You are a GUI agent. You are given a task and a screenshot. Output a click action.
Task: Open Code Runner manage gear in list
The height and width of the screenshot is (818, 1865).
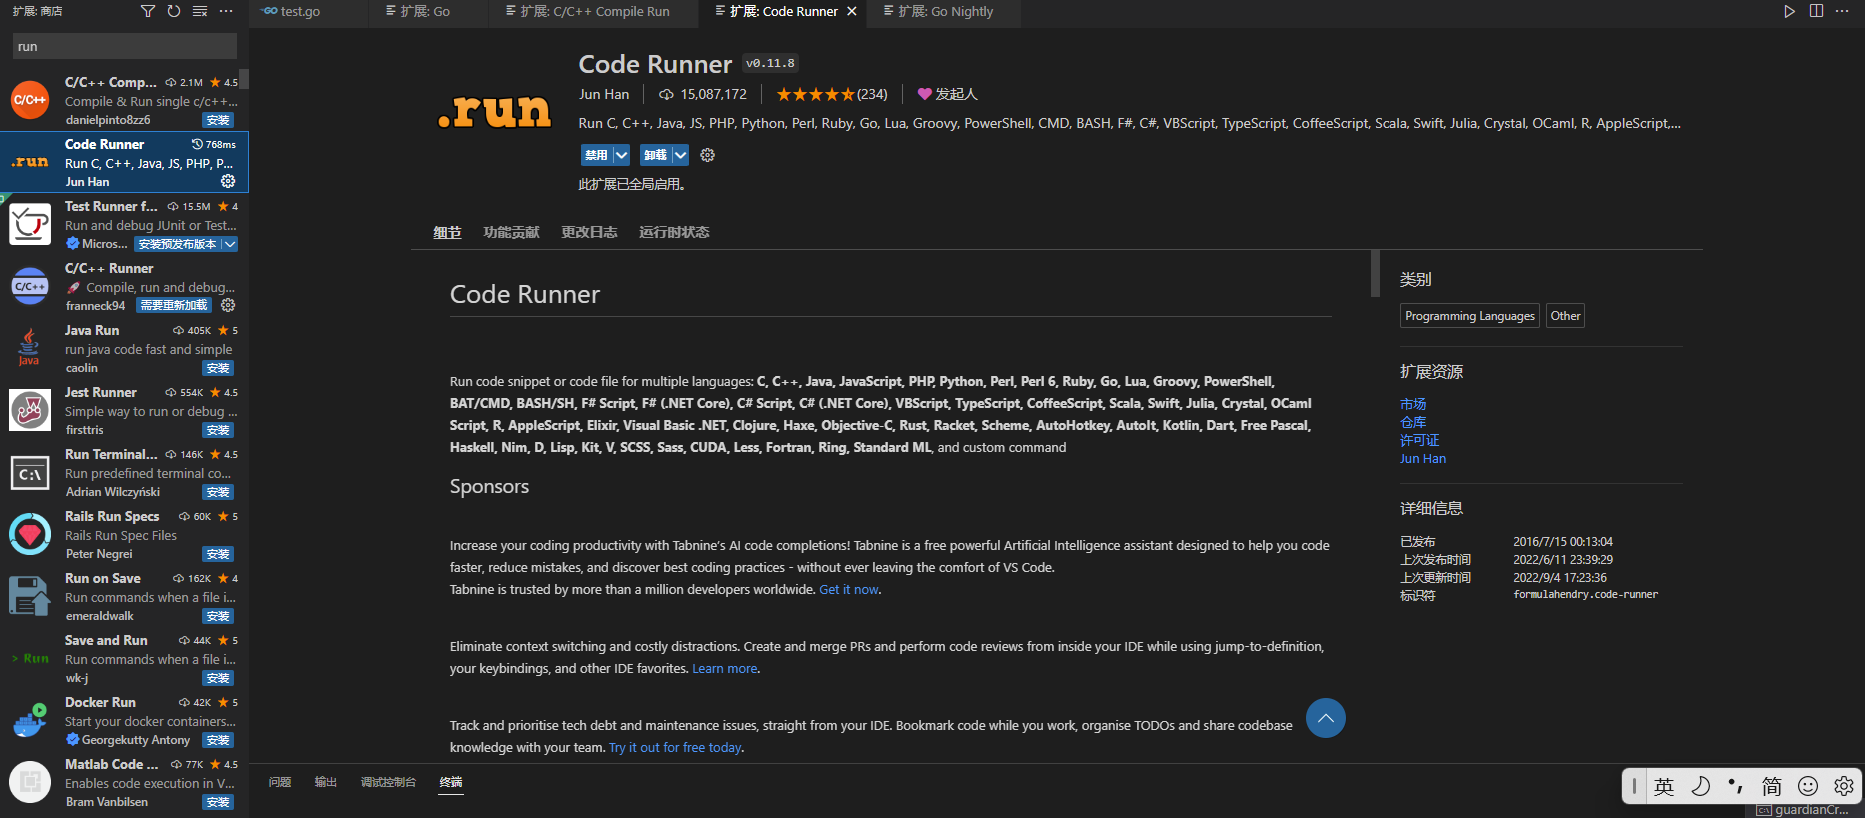[x=228, y=181]
